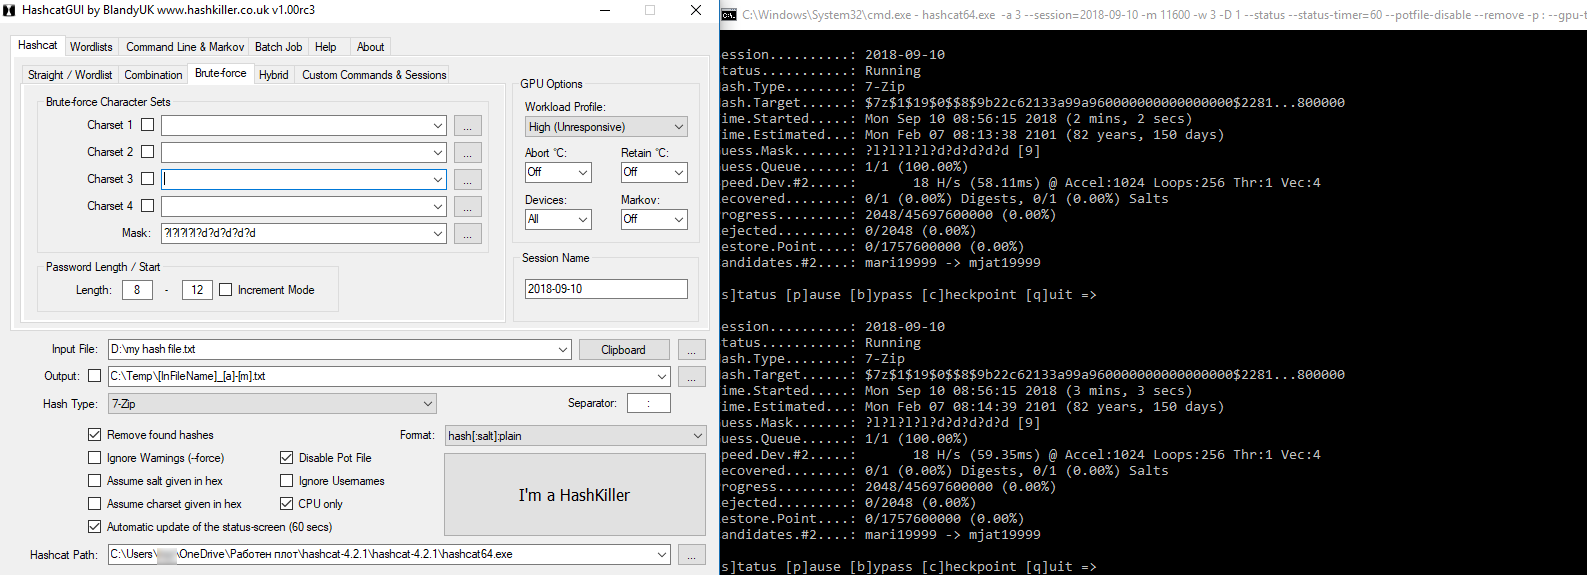Image resolution: width=1587 pixels, height=575 pixels.
Task: Toggle CPU only checkbox
Action: (x=287, y=504)
